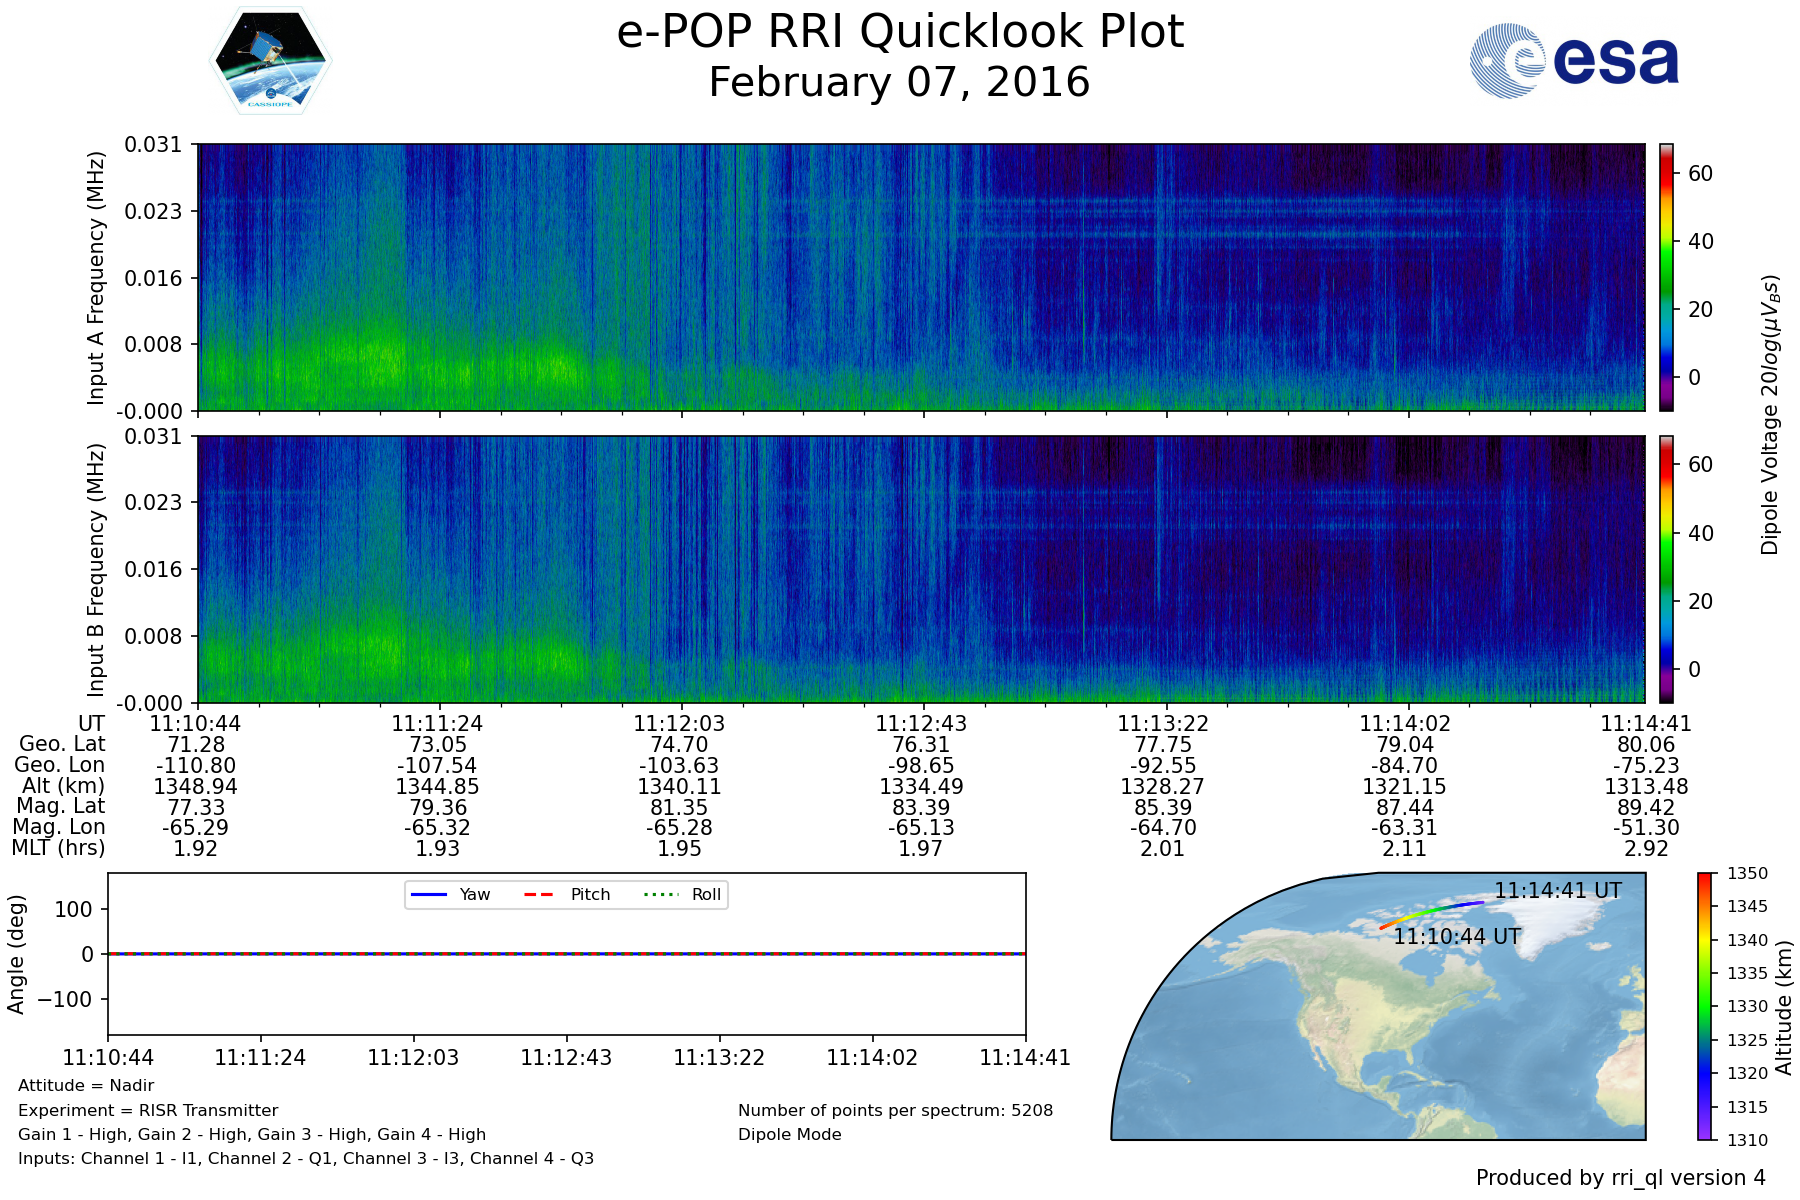Click the 11:12:03 tick under the angle plot
Image resolution: width=1800 pixels, height=1200 pixels.
(413, 1058)
